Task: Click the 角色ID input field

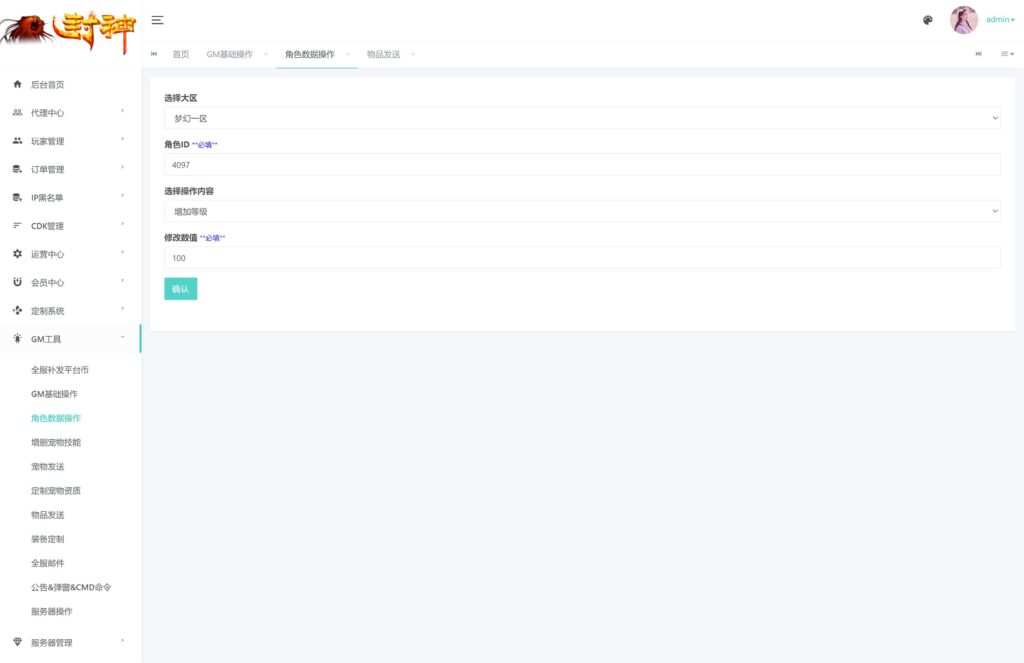Action: 582,165
